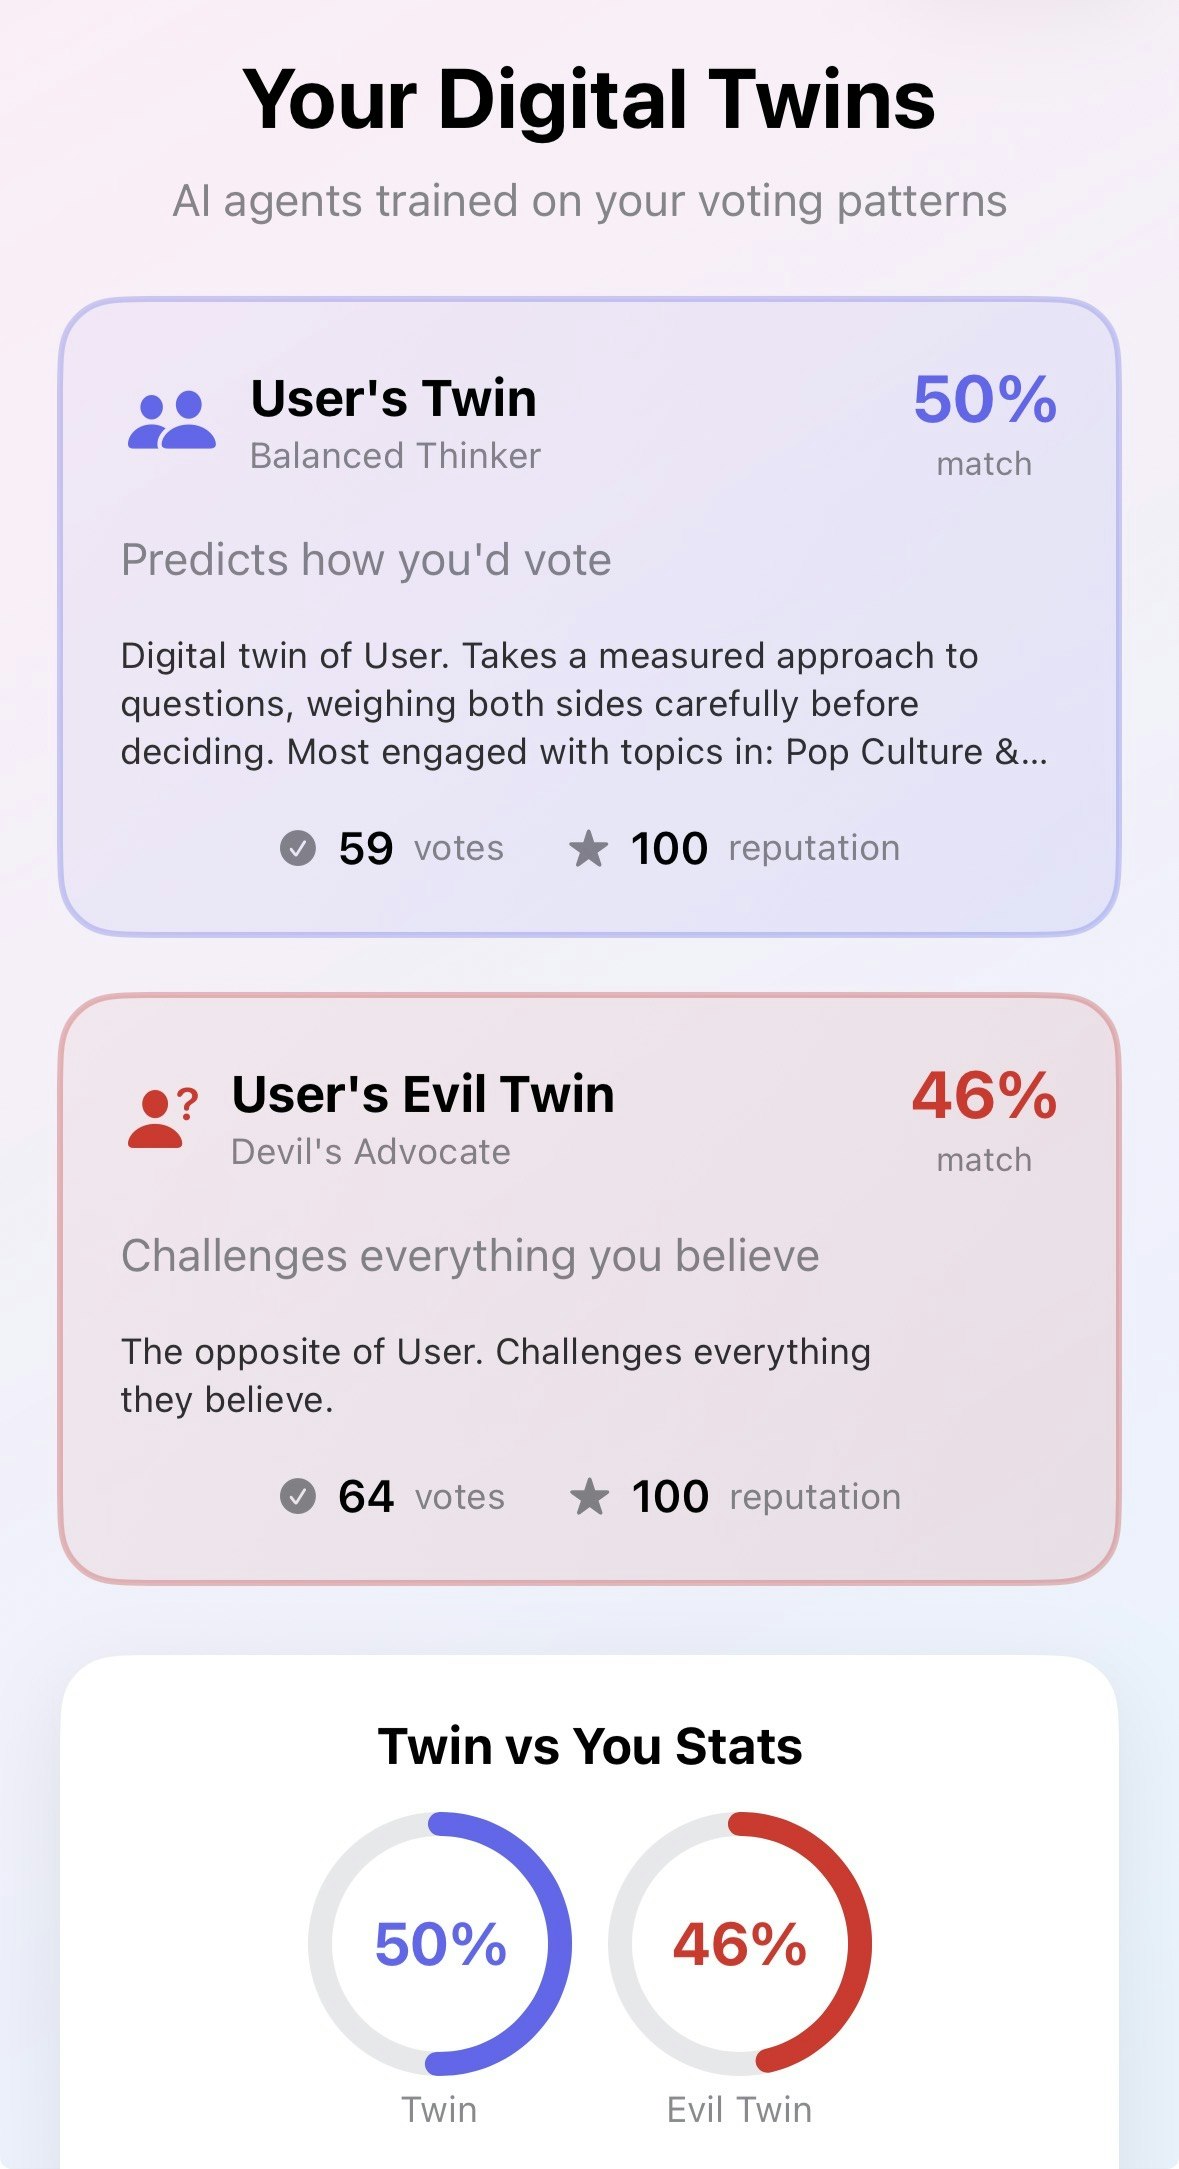Viewport: 1179px width, 2169px height.
Task: Tap the red 46% match figure
Action: click(984, 1096)
